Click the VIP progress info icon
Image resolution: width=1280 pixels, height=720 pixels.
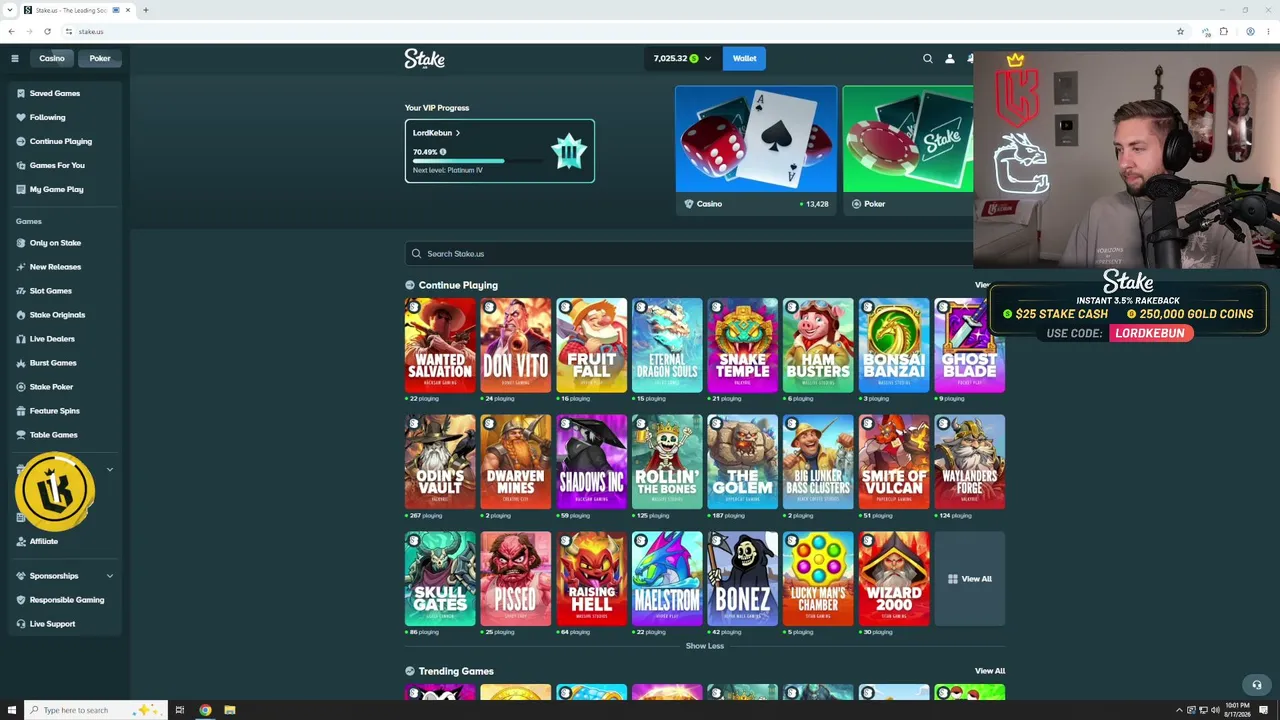pyautogui.click(x=443, y=152)
